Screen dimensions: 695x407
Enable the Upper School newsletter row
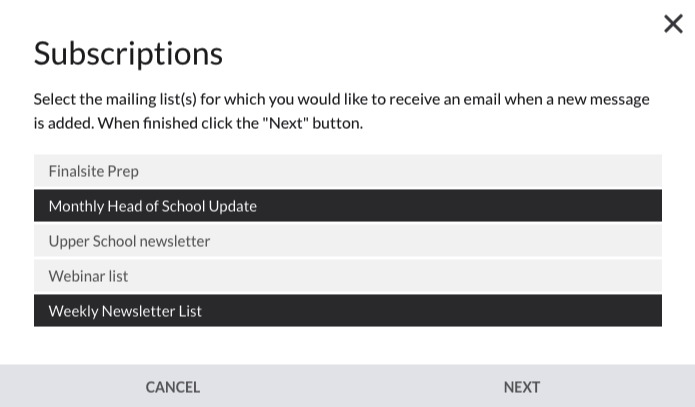(x=348, y=241)
